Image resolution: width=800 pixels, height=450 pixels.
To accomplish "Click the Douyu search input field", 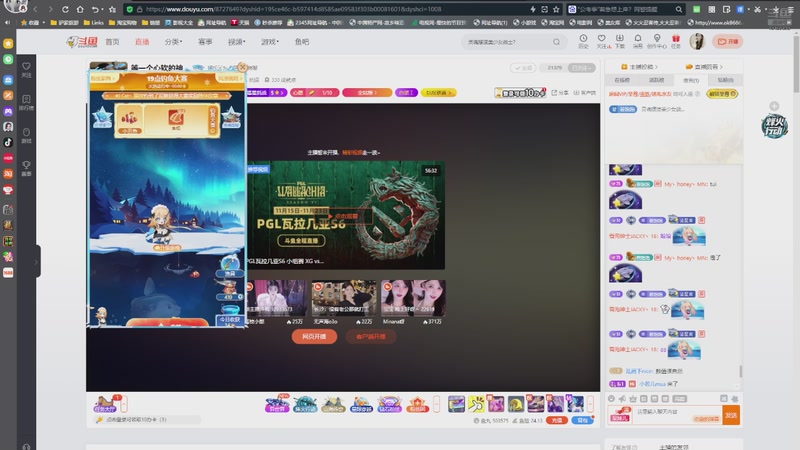I will (x=508, y=42).
